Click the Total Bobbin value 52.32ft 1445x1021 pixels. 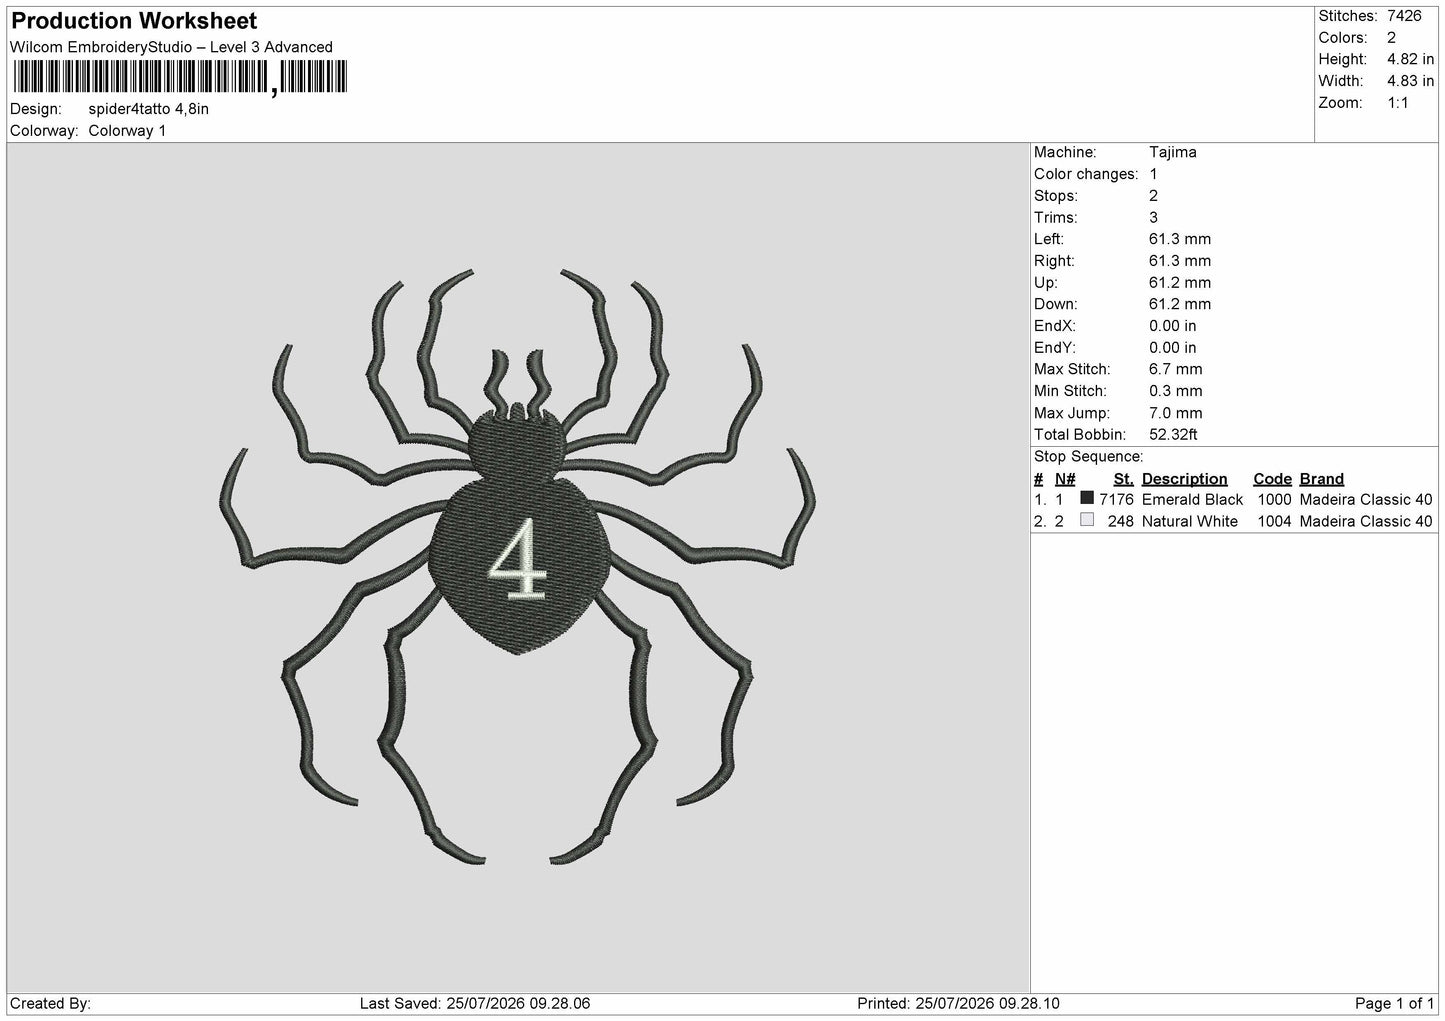(x=1174, y=435)
